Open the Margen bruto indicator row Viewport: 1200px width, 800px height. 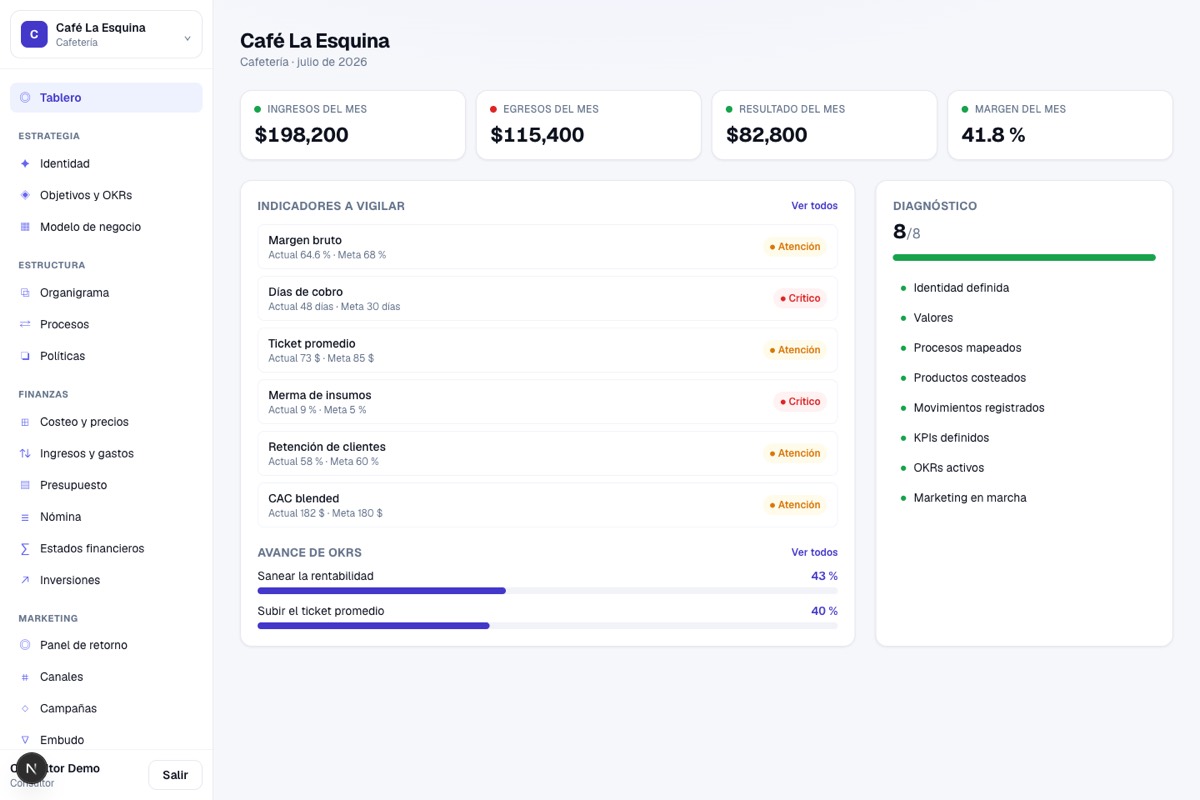(548, 247)
